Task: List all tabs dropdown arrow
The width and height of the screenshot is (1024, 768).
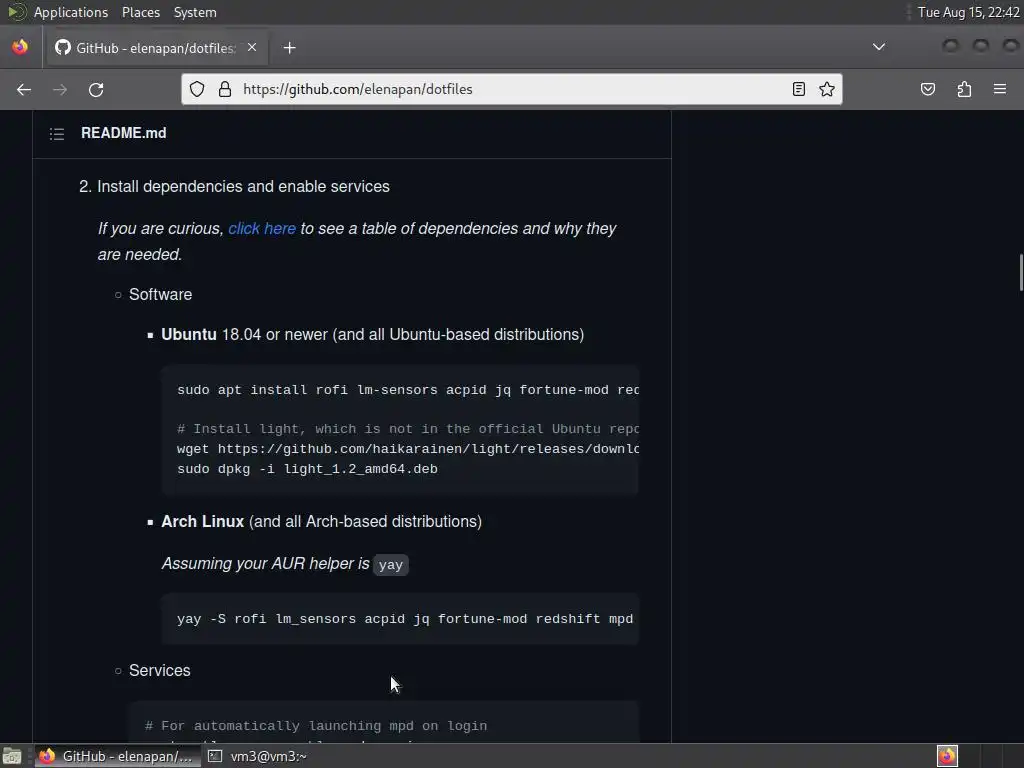Action: tap(879, 47)
